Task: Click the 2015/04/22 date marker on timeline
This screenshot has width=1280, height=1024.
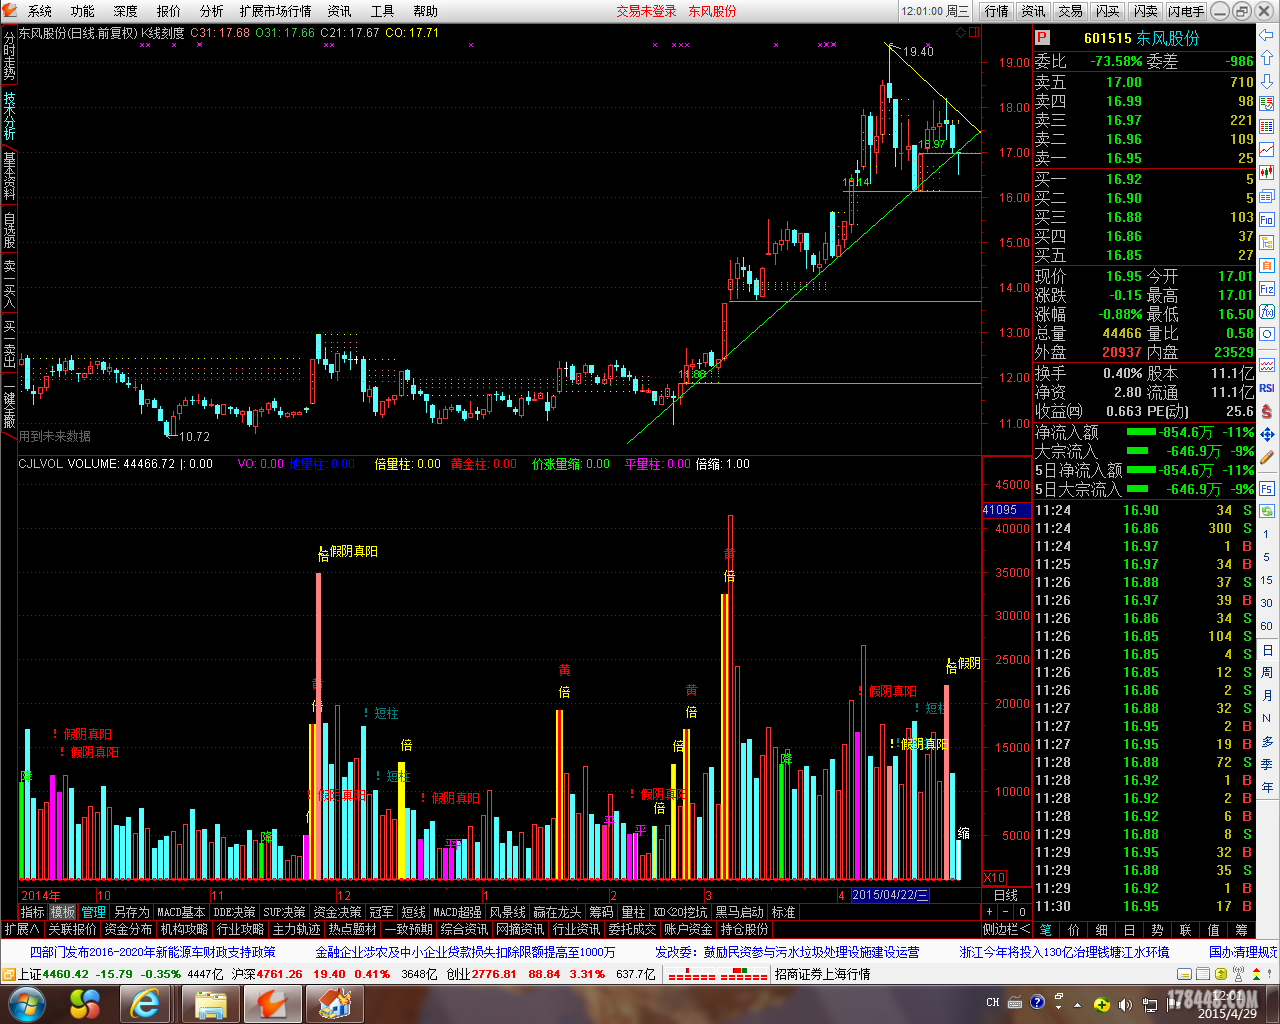Action: [890, 895]
